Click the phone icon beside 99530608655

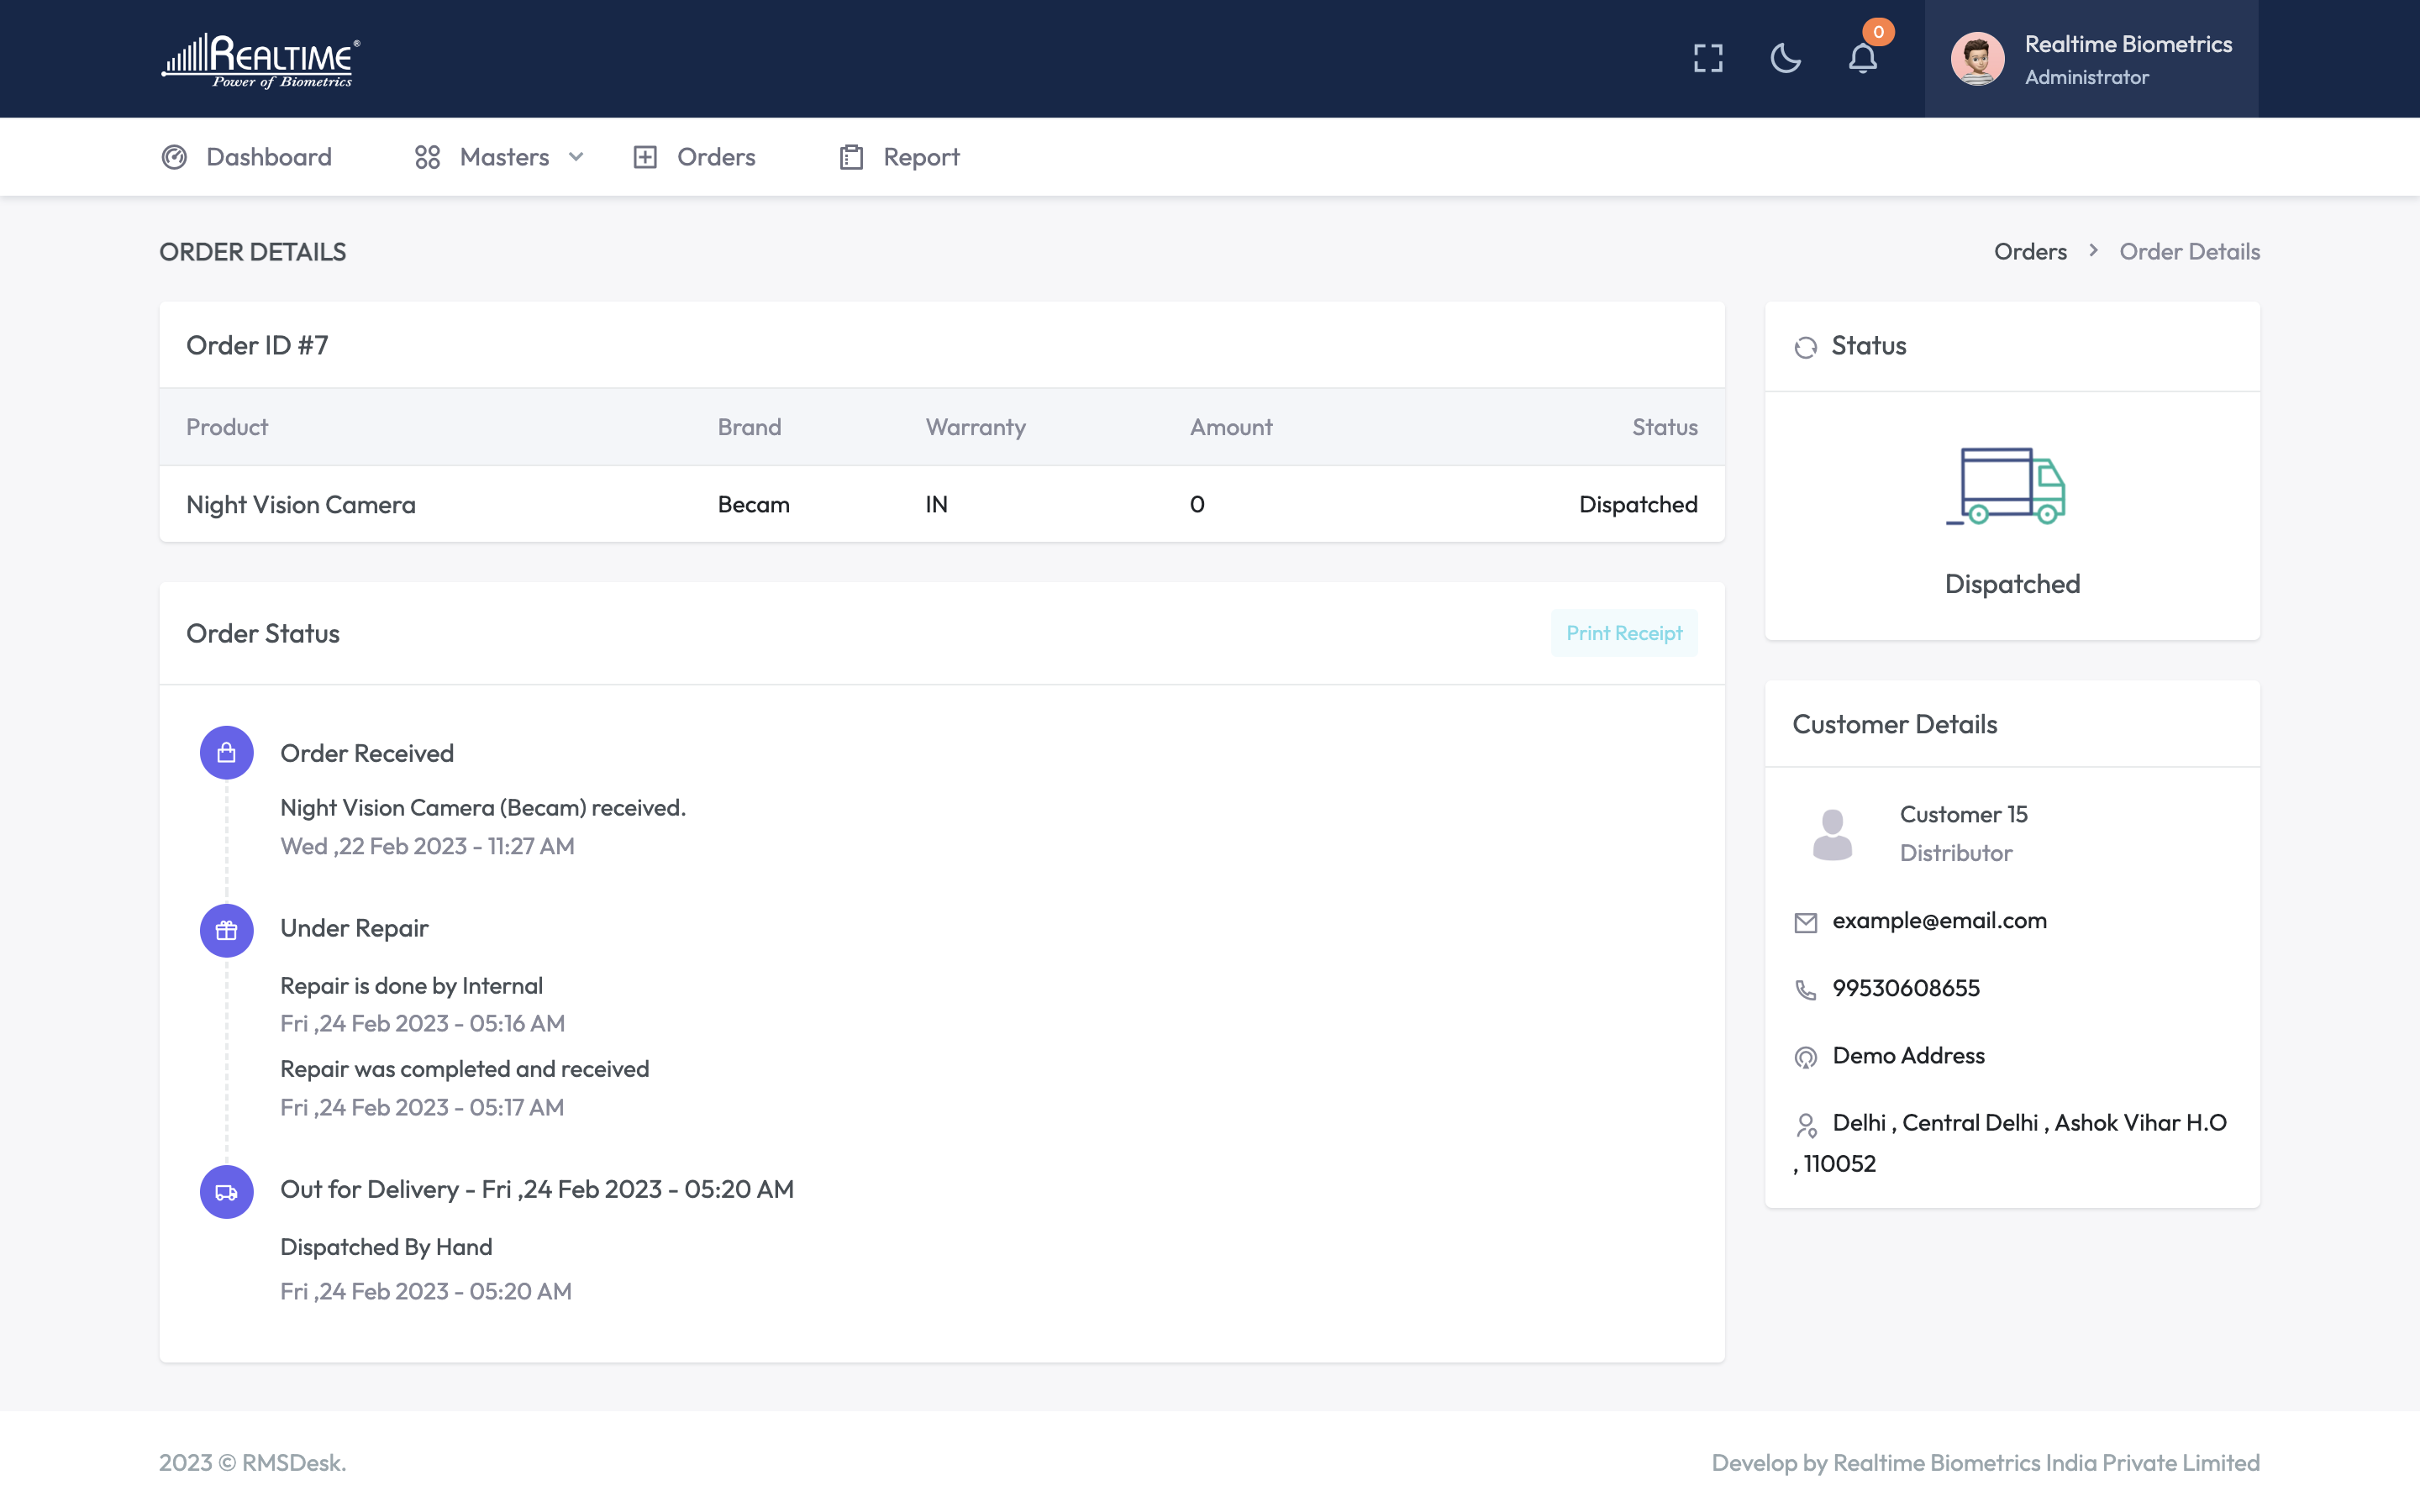(1805, 989)
